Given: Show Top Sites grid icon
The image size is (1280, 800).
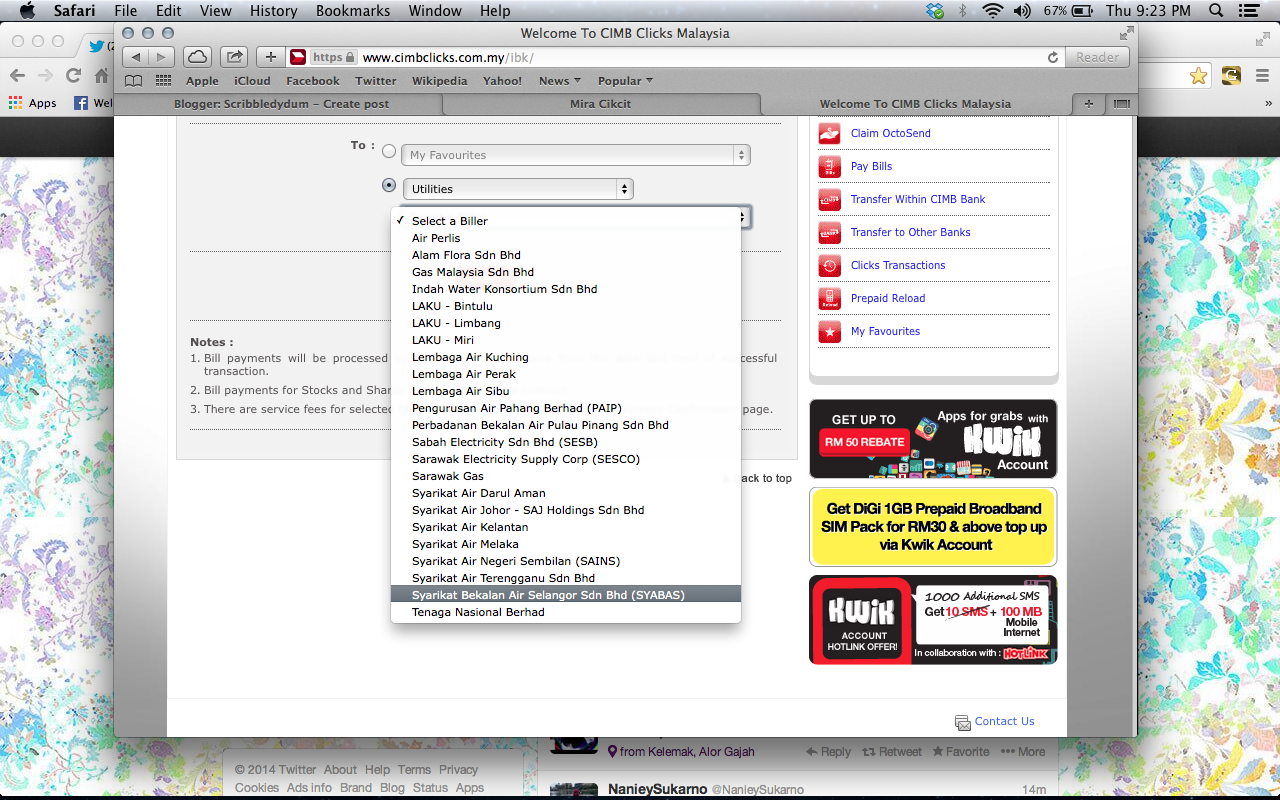Looking at the screenshot, I should tap(163, 81).
